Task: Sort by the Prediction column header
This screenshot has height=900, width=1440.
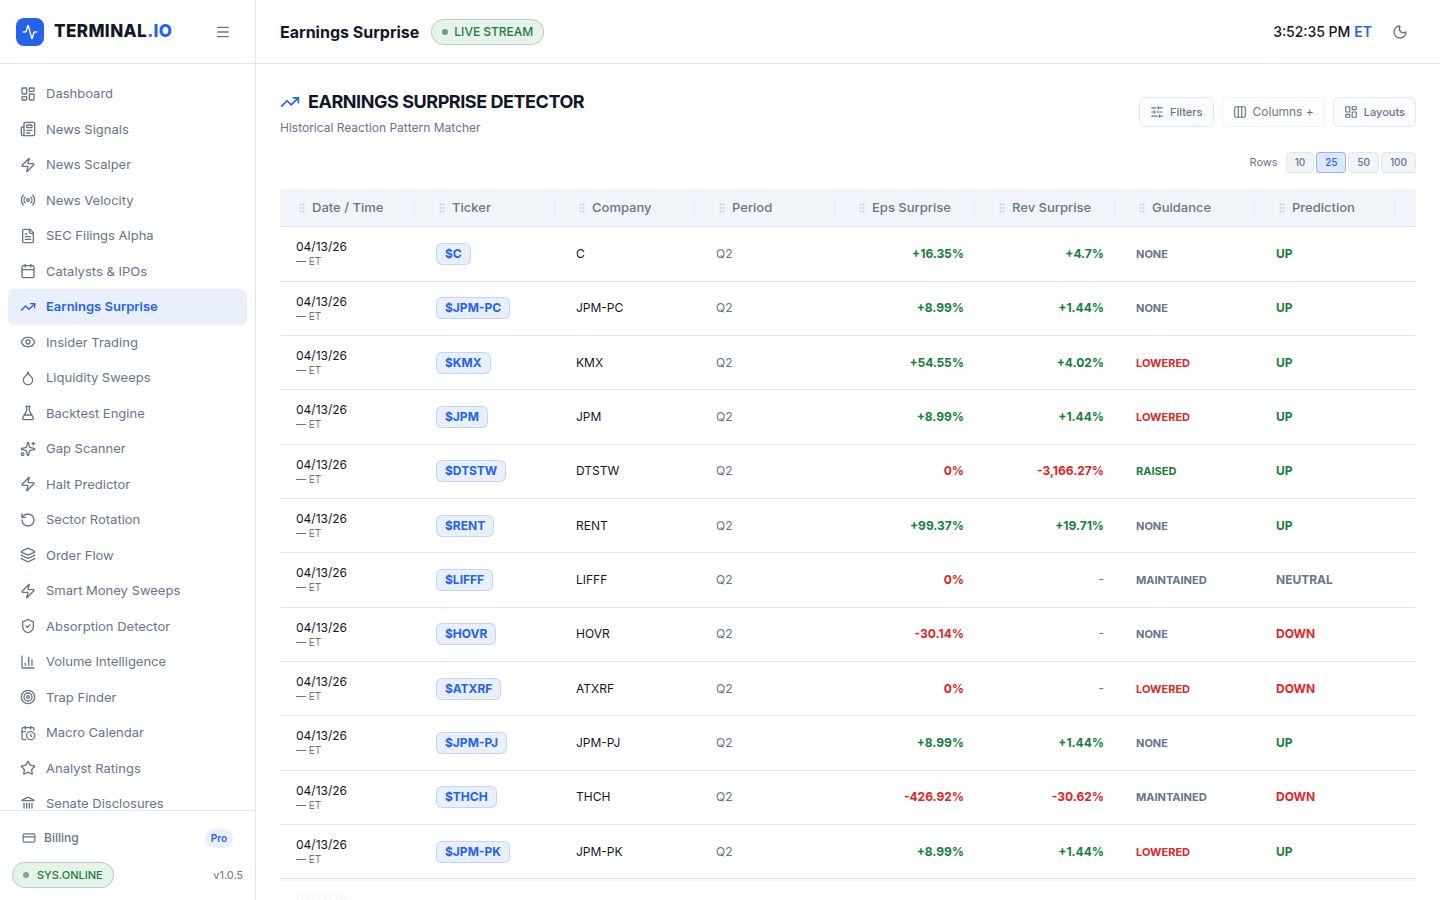Action: (1323, 208)
